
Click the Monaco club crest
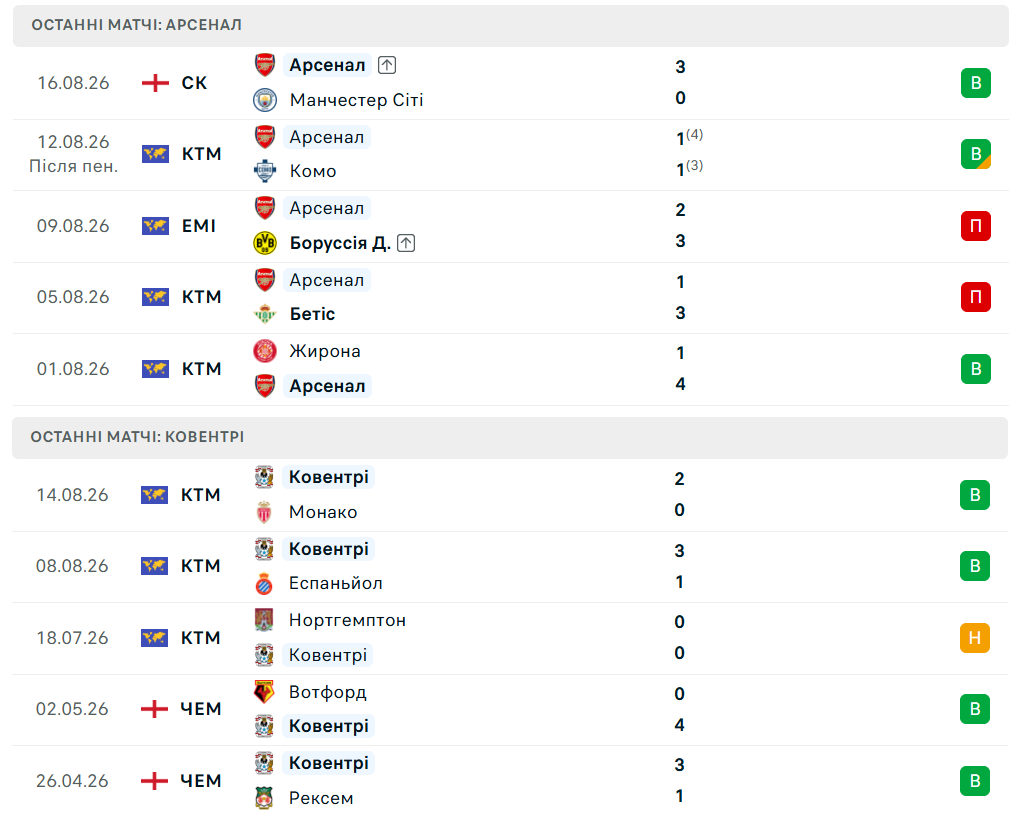[x=264, y=512]
